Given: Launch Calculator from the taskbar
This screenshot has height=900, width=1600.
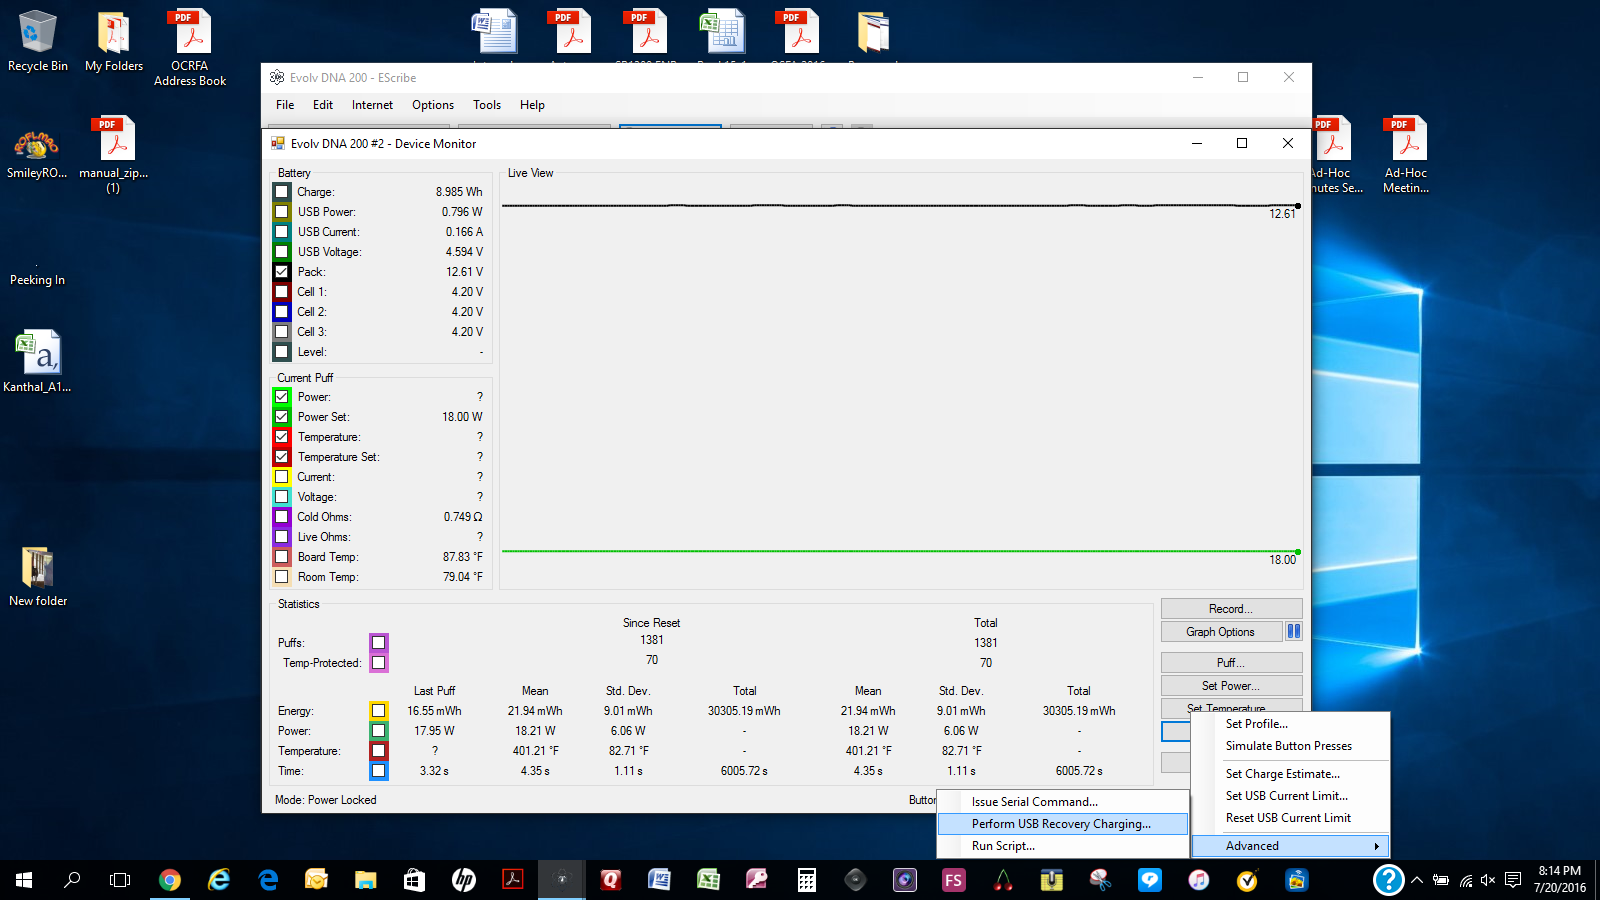Looking at the screenshot, I should (806, 880).
